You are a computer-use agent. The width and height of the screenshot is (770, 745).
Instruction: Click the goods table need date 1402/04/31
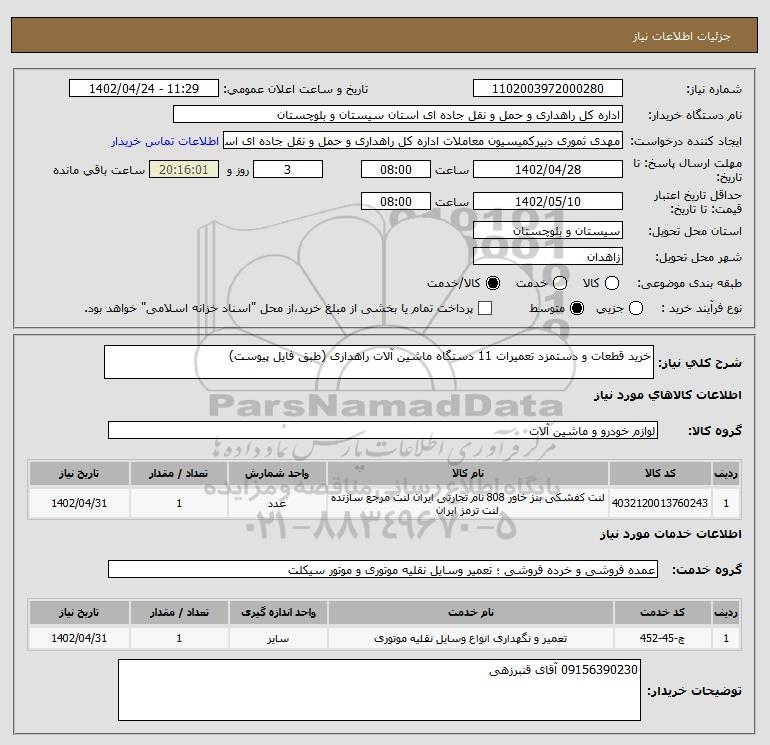click(x=79, y=503)
